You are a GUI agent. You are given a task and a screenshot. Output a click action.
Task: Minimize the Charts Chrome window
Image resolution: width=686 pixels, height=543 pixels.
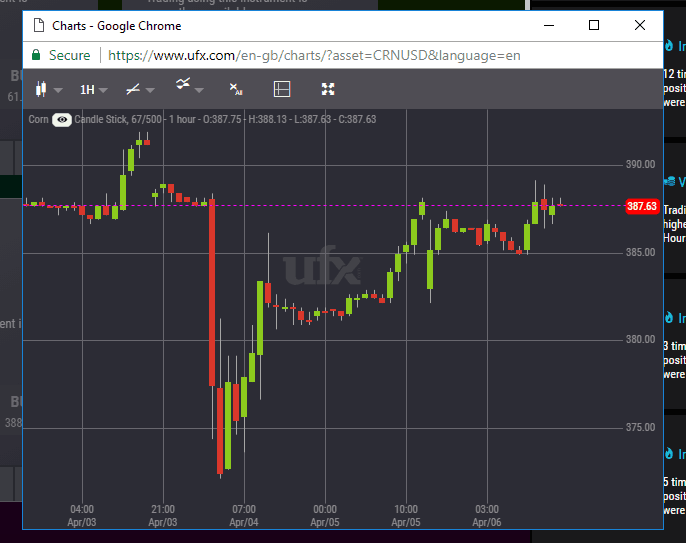(549, 25)
